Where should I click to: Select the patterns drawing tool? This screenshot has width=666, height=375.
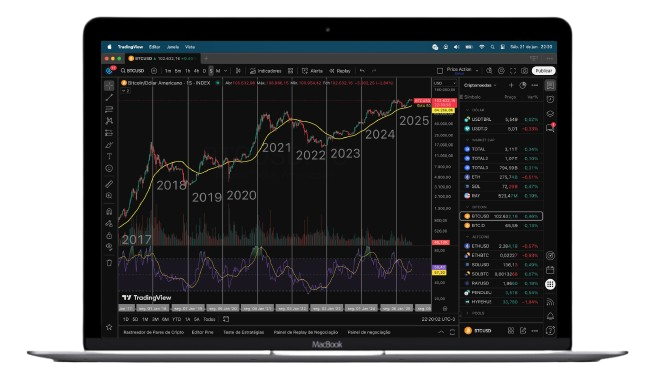pyautogui.click(x=109, y=121)
